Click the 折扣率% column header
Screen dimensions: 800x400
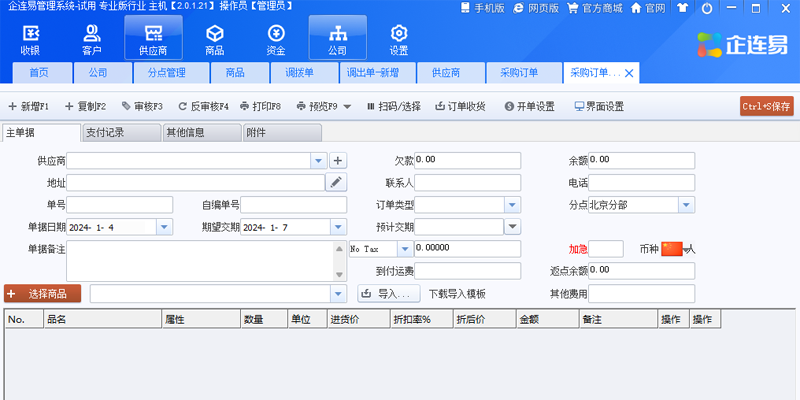point(422,319)
